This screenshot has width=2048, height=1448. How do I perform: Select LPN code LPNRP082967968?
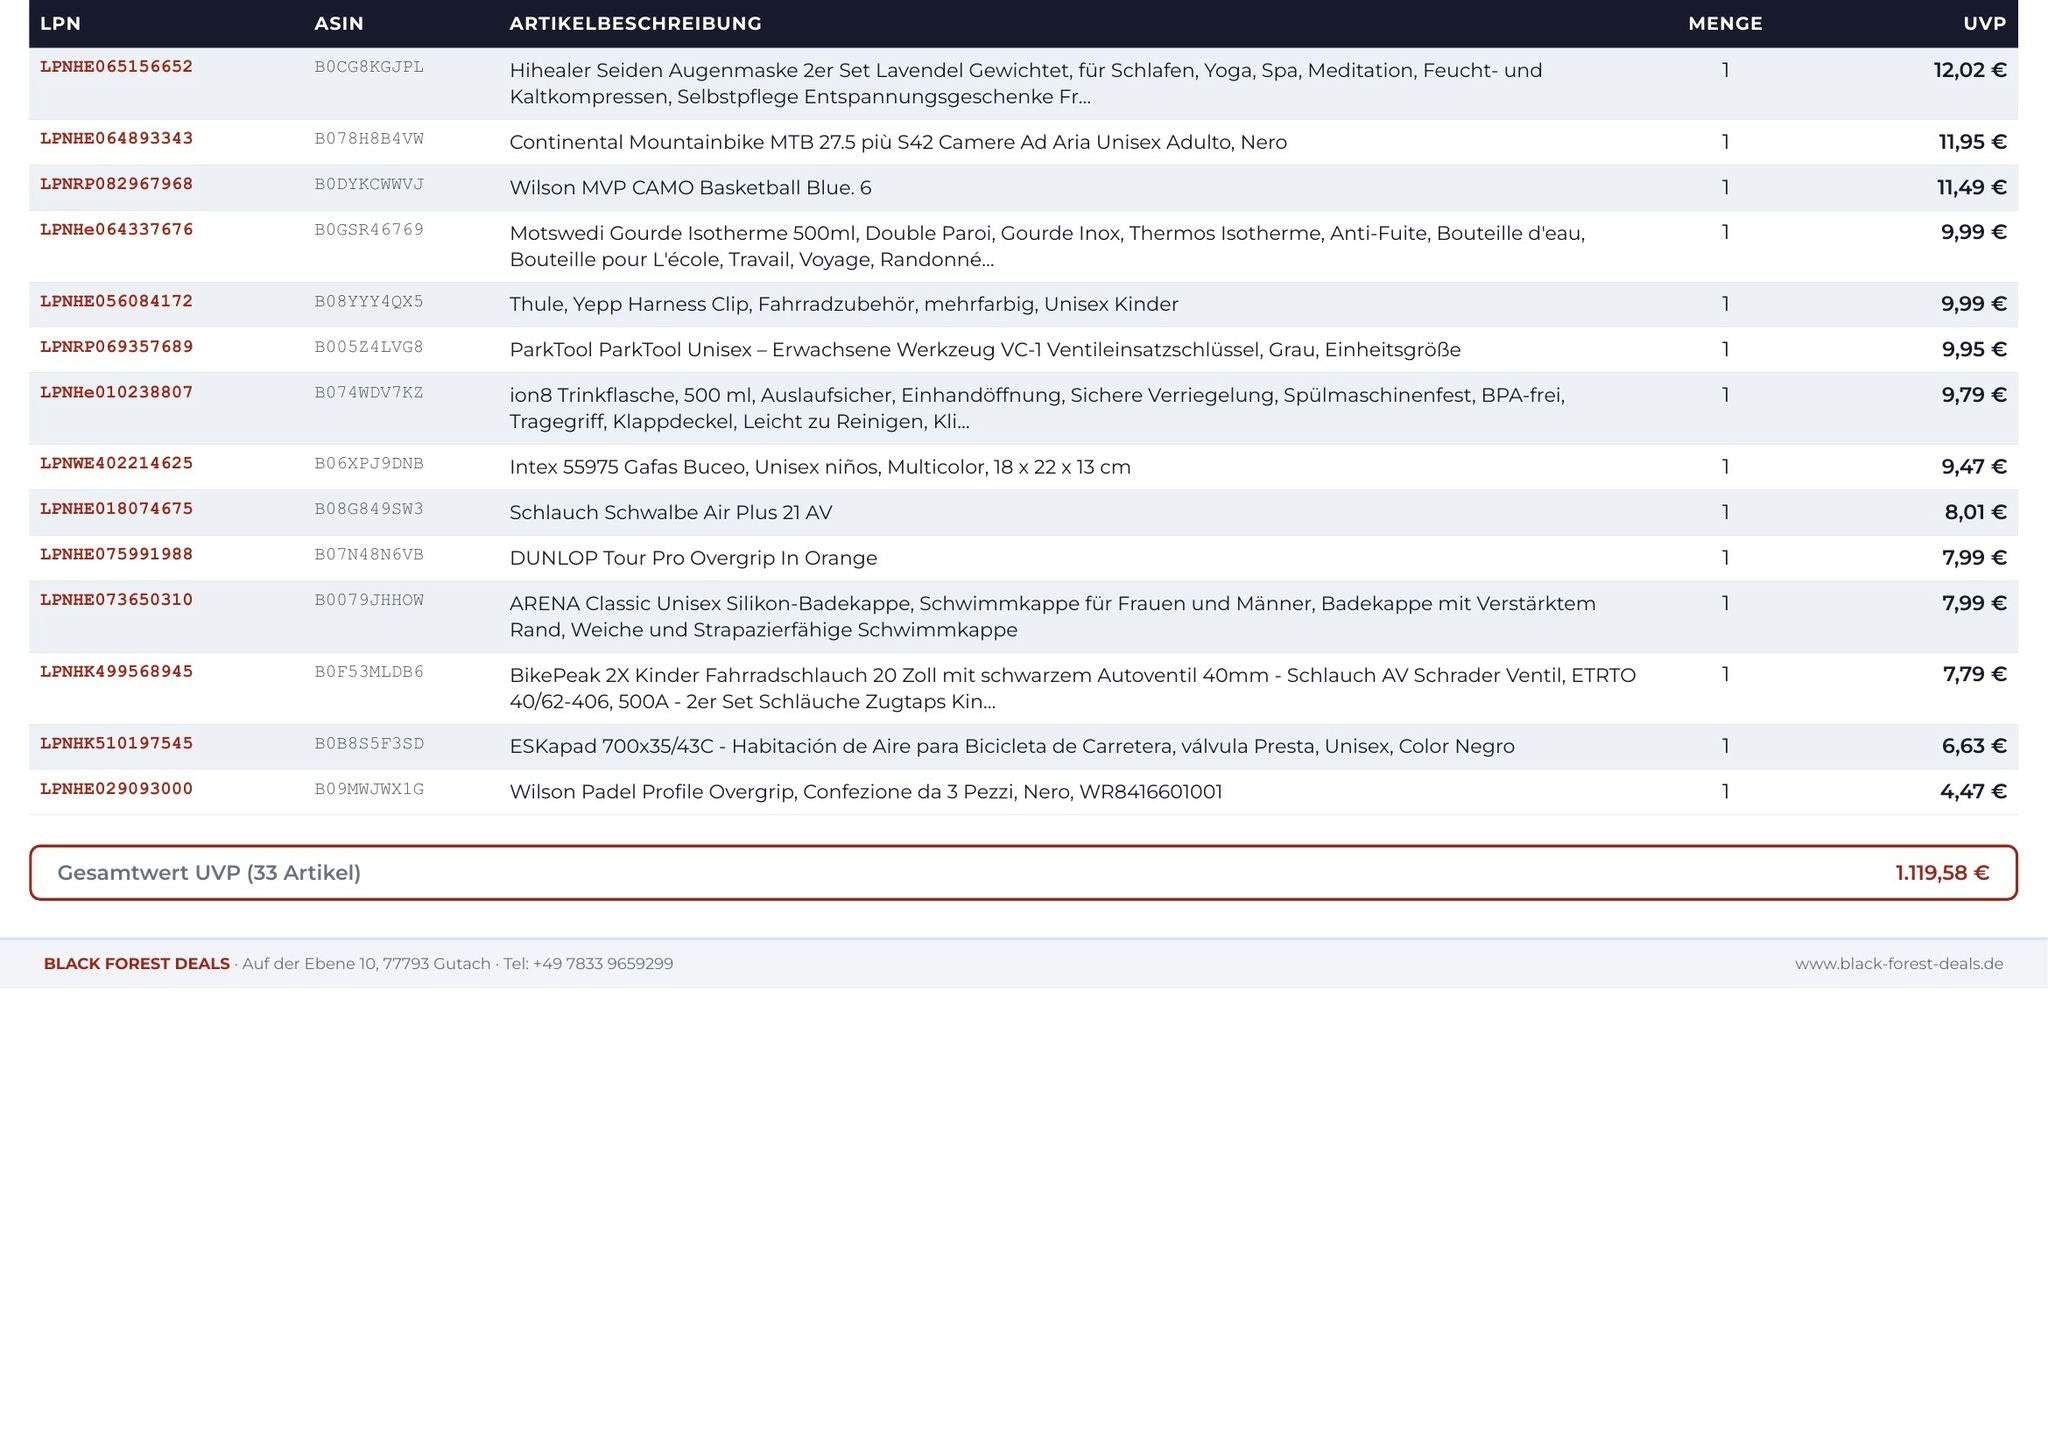[116, 184]
